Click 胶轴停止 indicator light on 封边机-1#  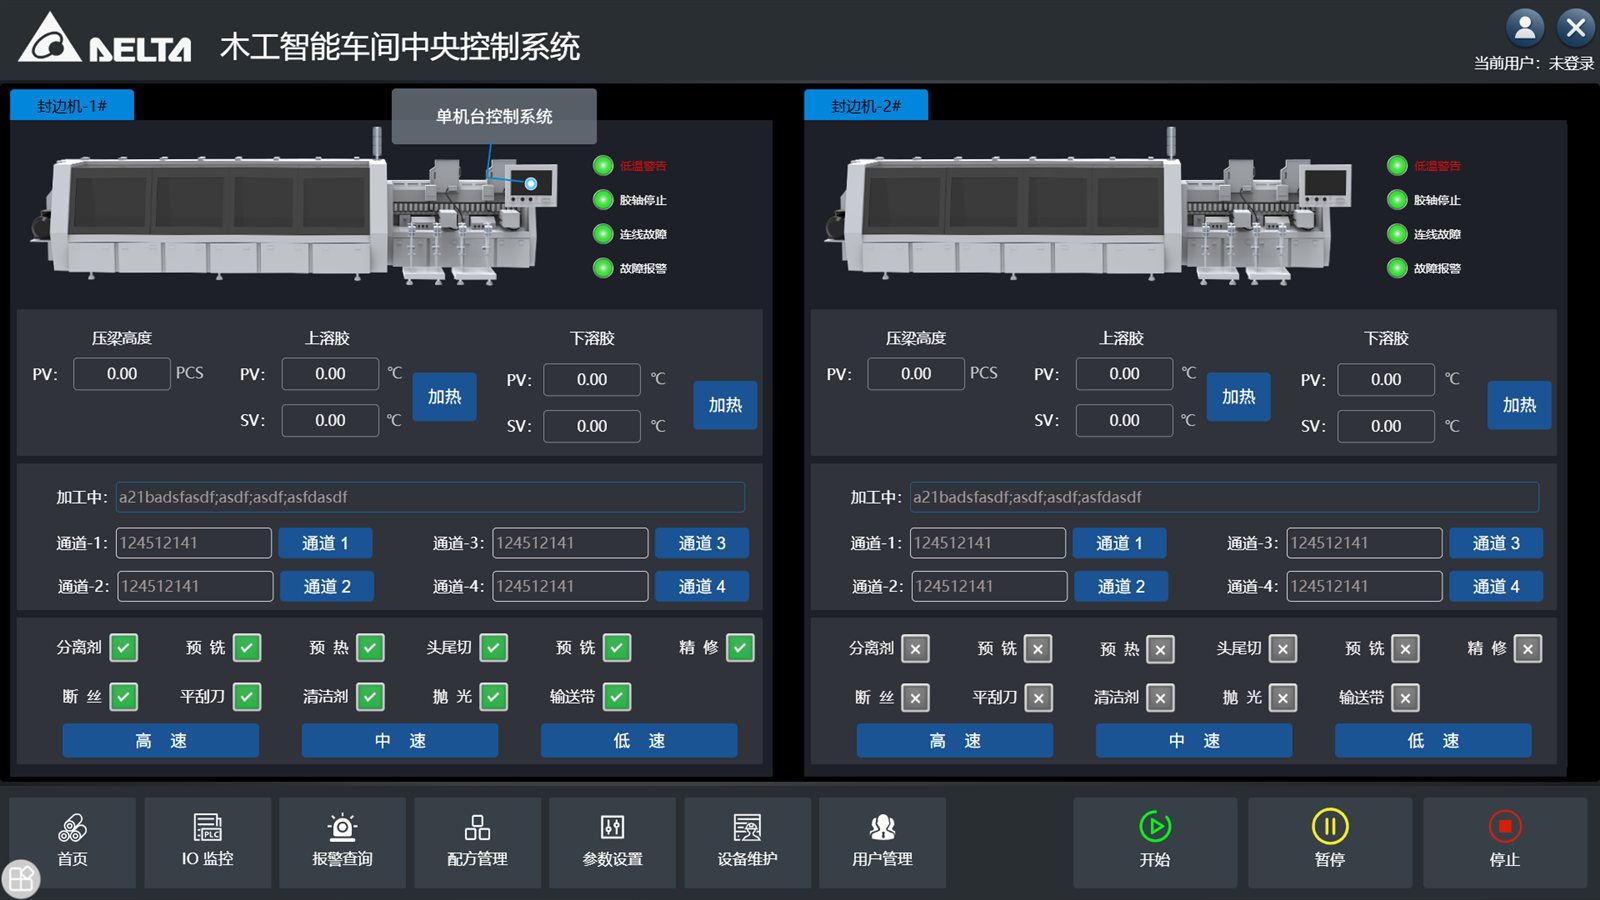coord(603,200)
